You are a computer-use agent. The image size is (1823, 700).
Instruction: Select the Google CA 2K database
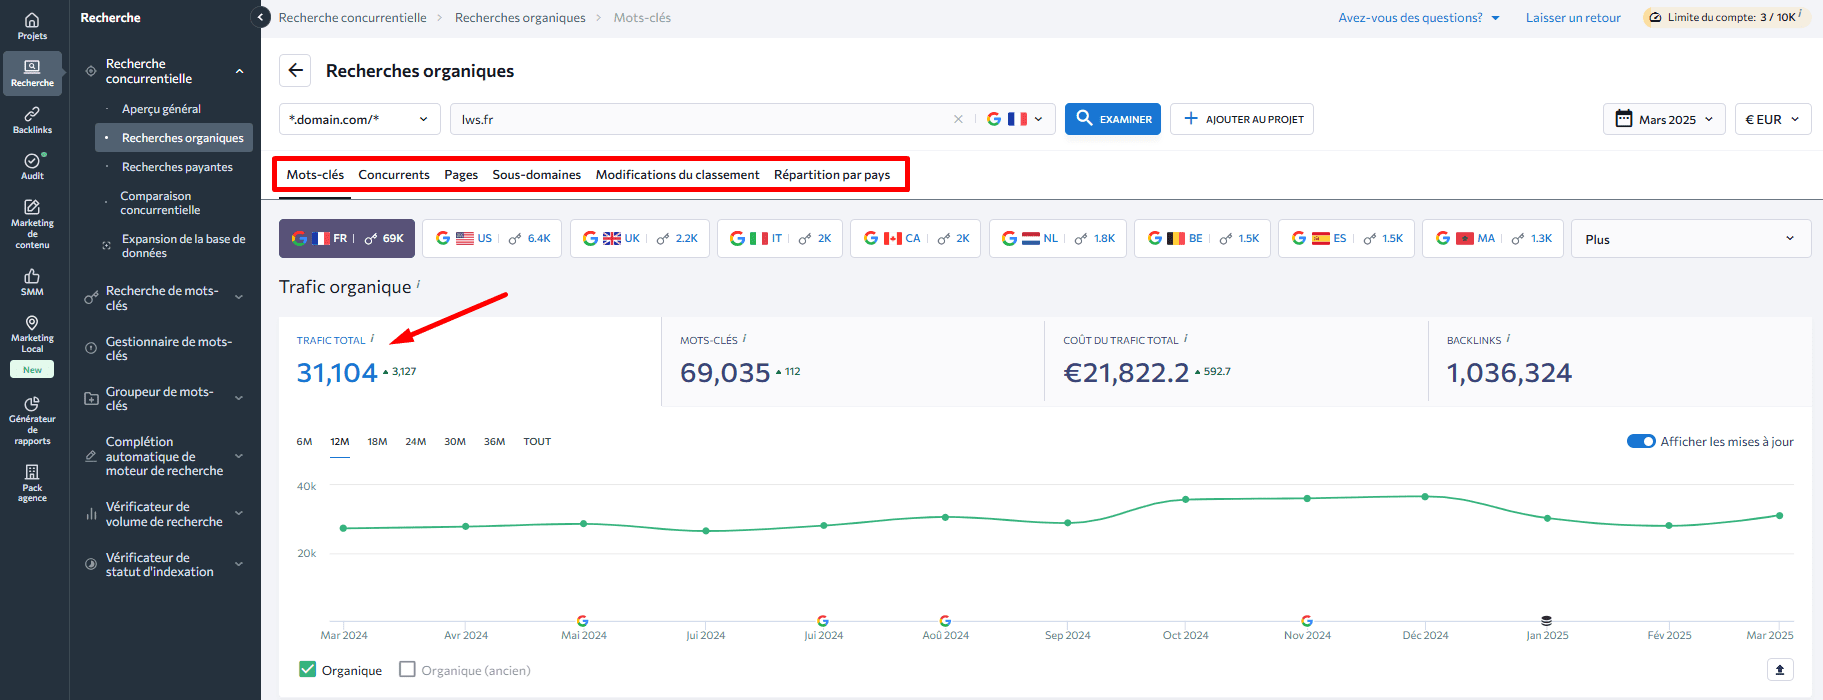tap(916, 238)
